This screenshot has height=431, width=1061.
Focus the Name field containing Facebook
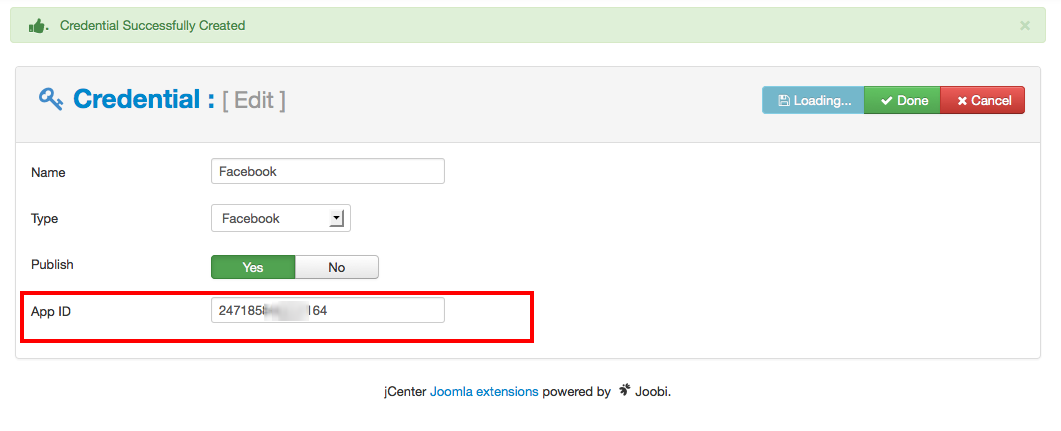pos(328,171)
